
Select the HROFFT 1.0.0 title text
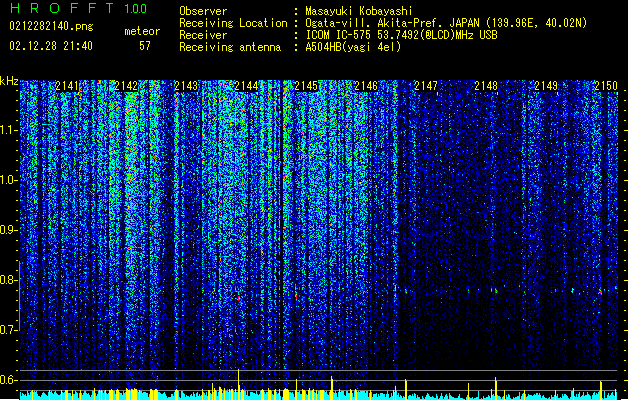click(x=79, y=8)
